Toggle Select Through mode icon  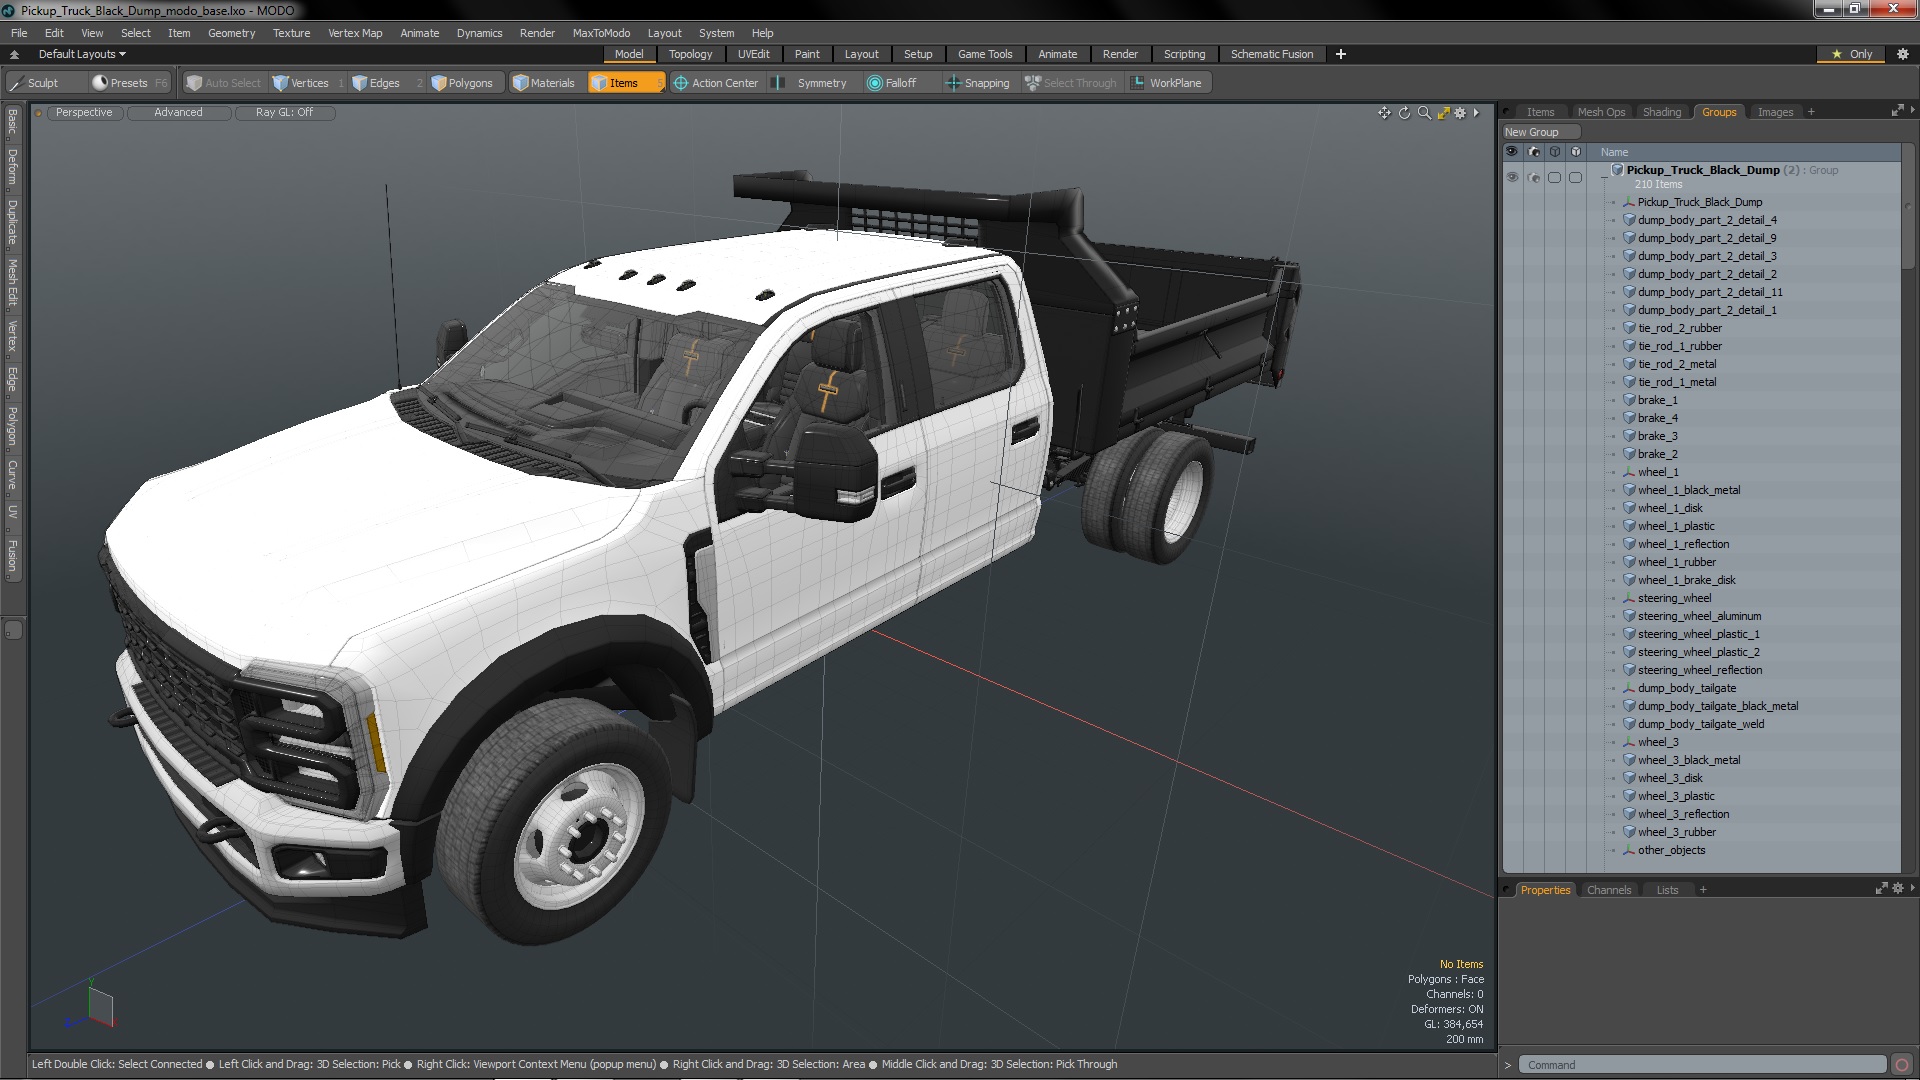(x=1034, y=82)
